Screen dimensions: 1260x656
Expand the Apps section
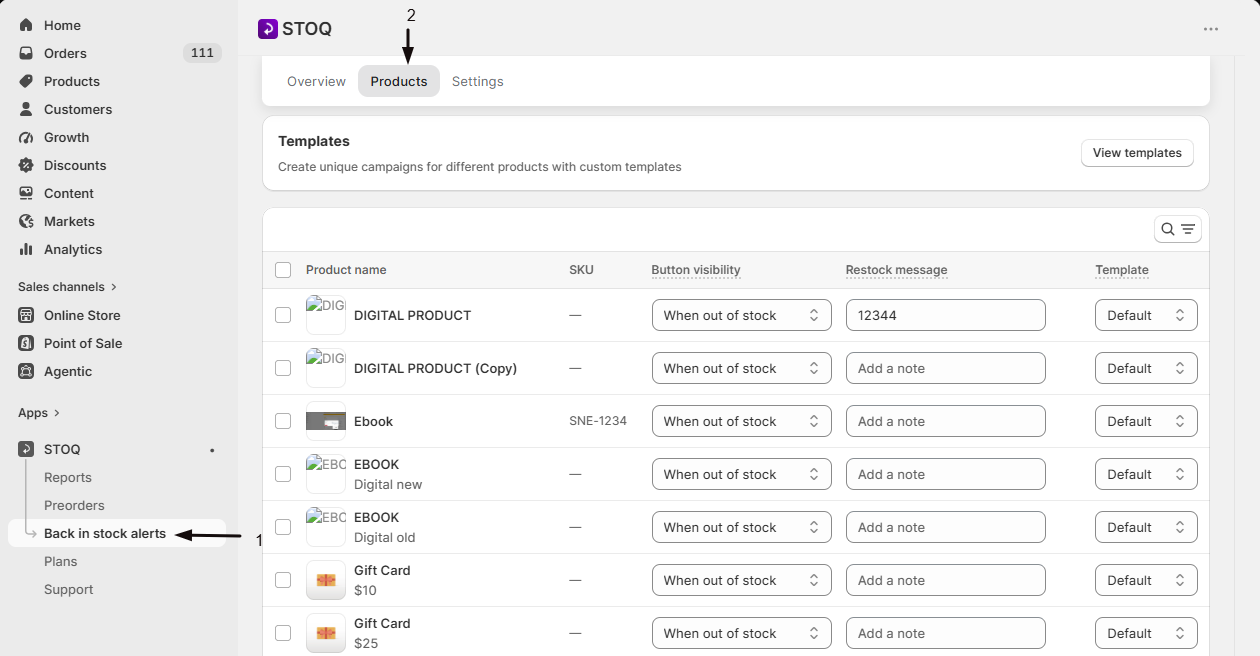39,413
